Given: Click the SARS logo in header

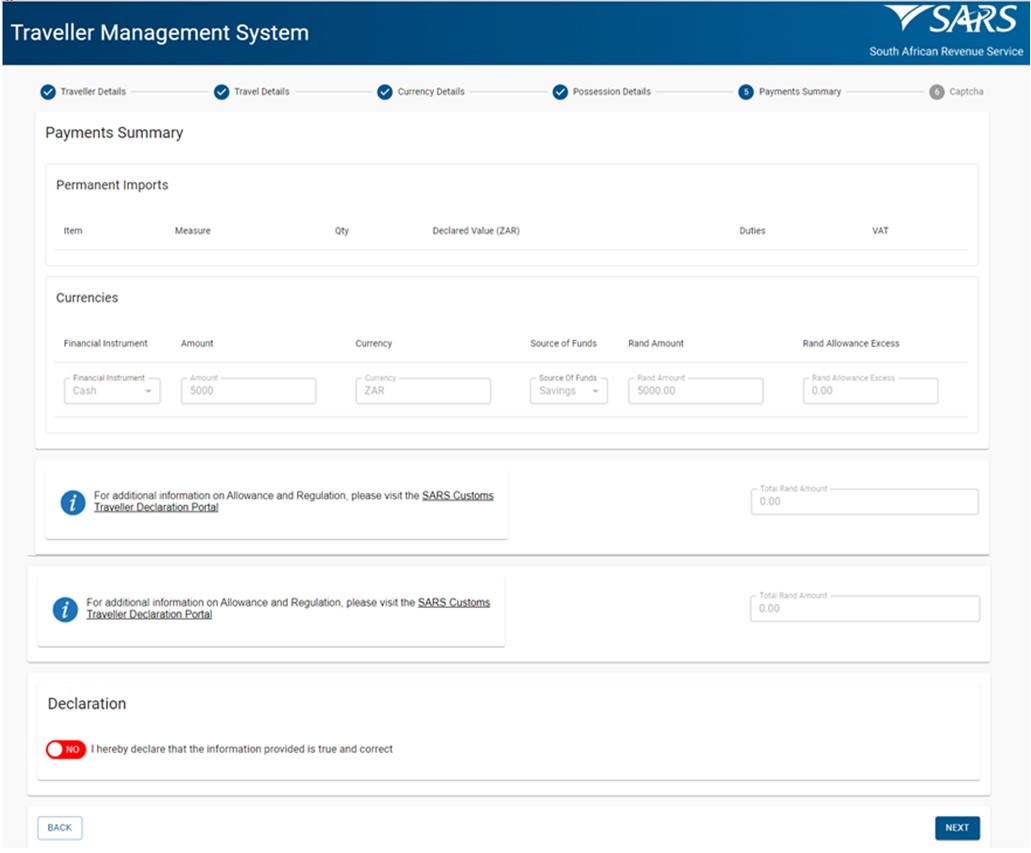Looking at the screenshot, I should [951, 19].
